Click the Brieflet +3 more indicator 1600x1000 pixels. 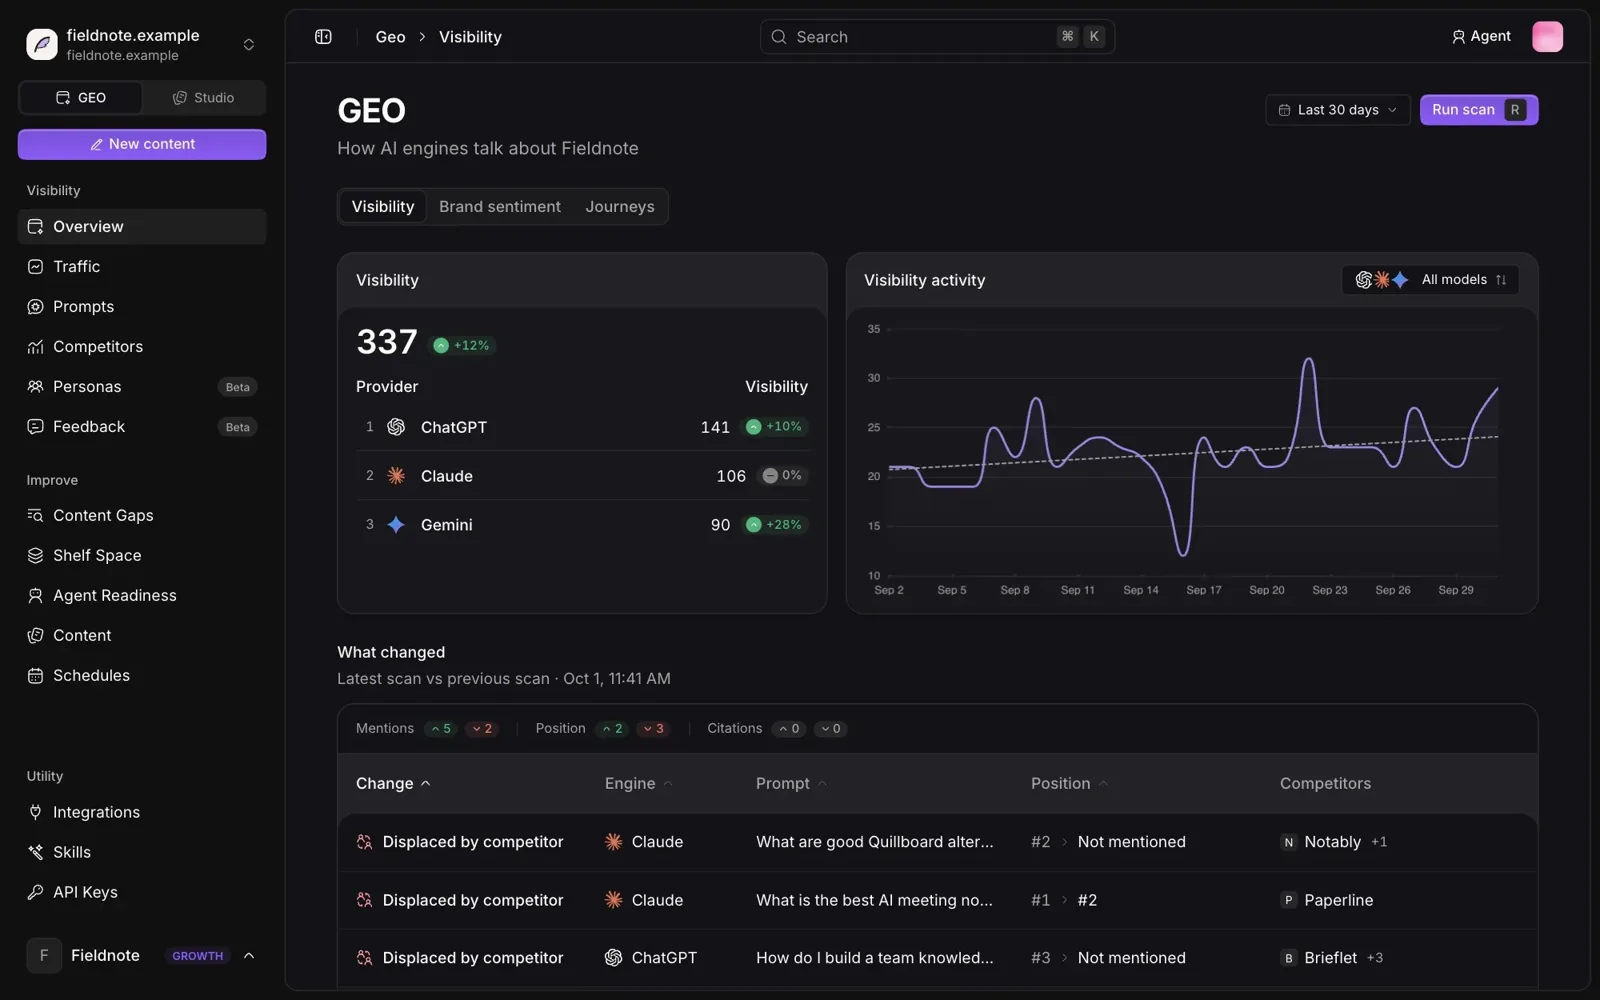tap(1375, 958)
